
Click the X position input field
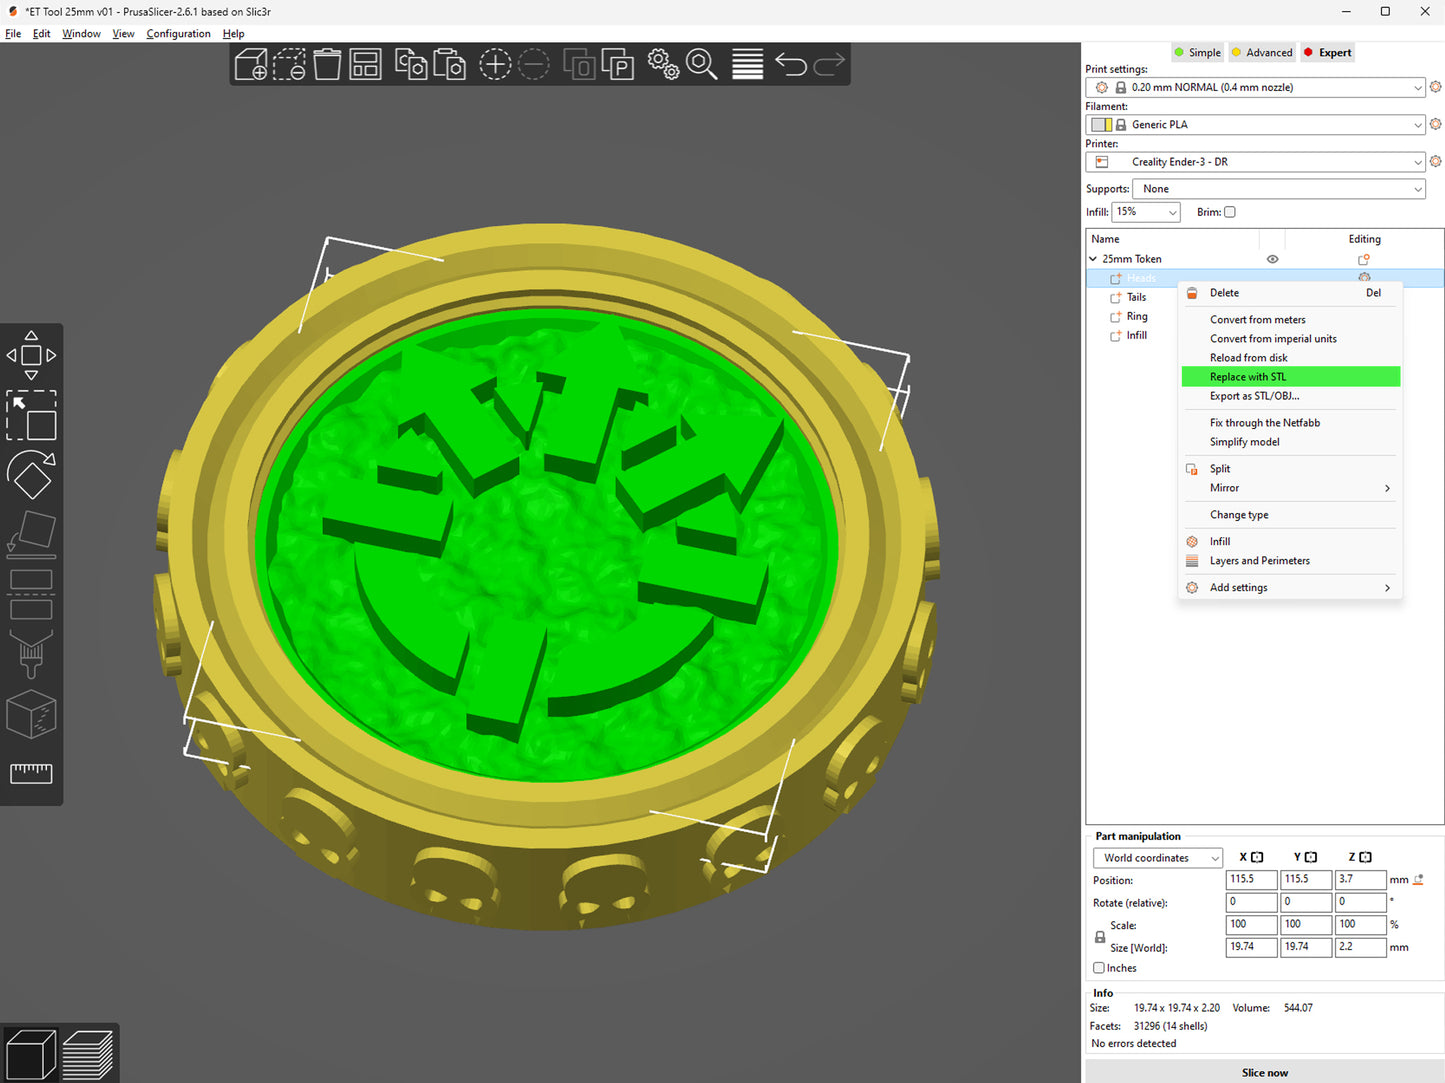[1252, 880]
